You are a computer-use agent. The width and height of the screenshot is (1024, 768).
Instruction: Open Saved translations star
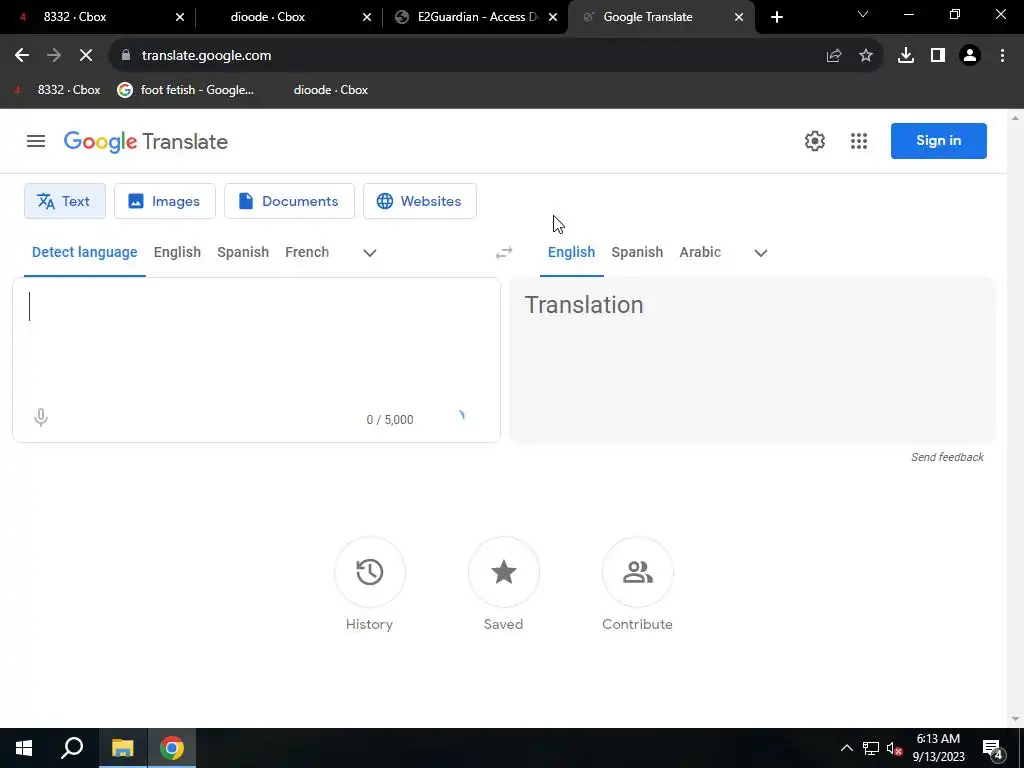coord(504,572)
